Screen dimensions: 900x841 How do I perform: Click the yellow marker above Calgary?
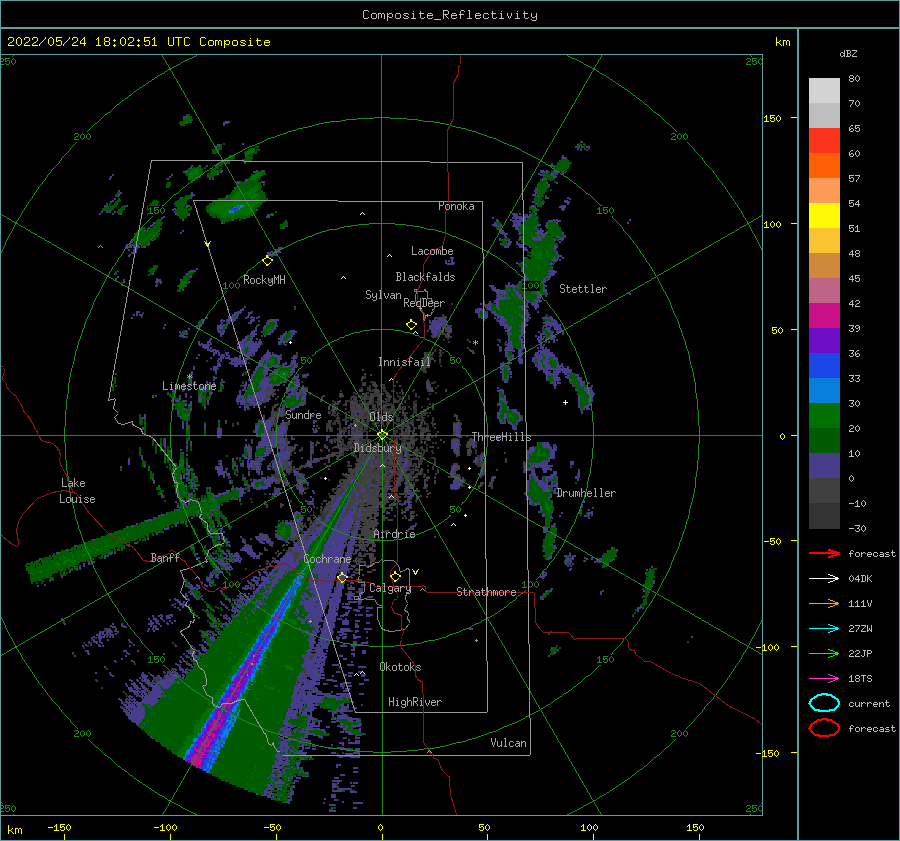[x=395, y=576]
